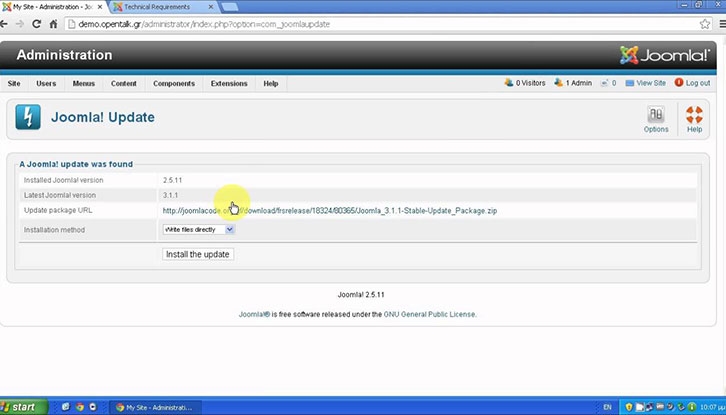The image size is (726, 415).
Task: Click the Log out link
Action: click(693, 83)
